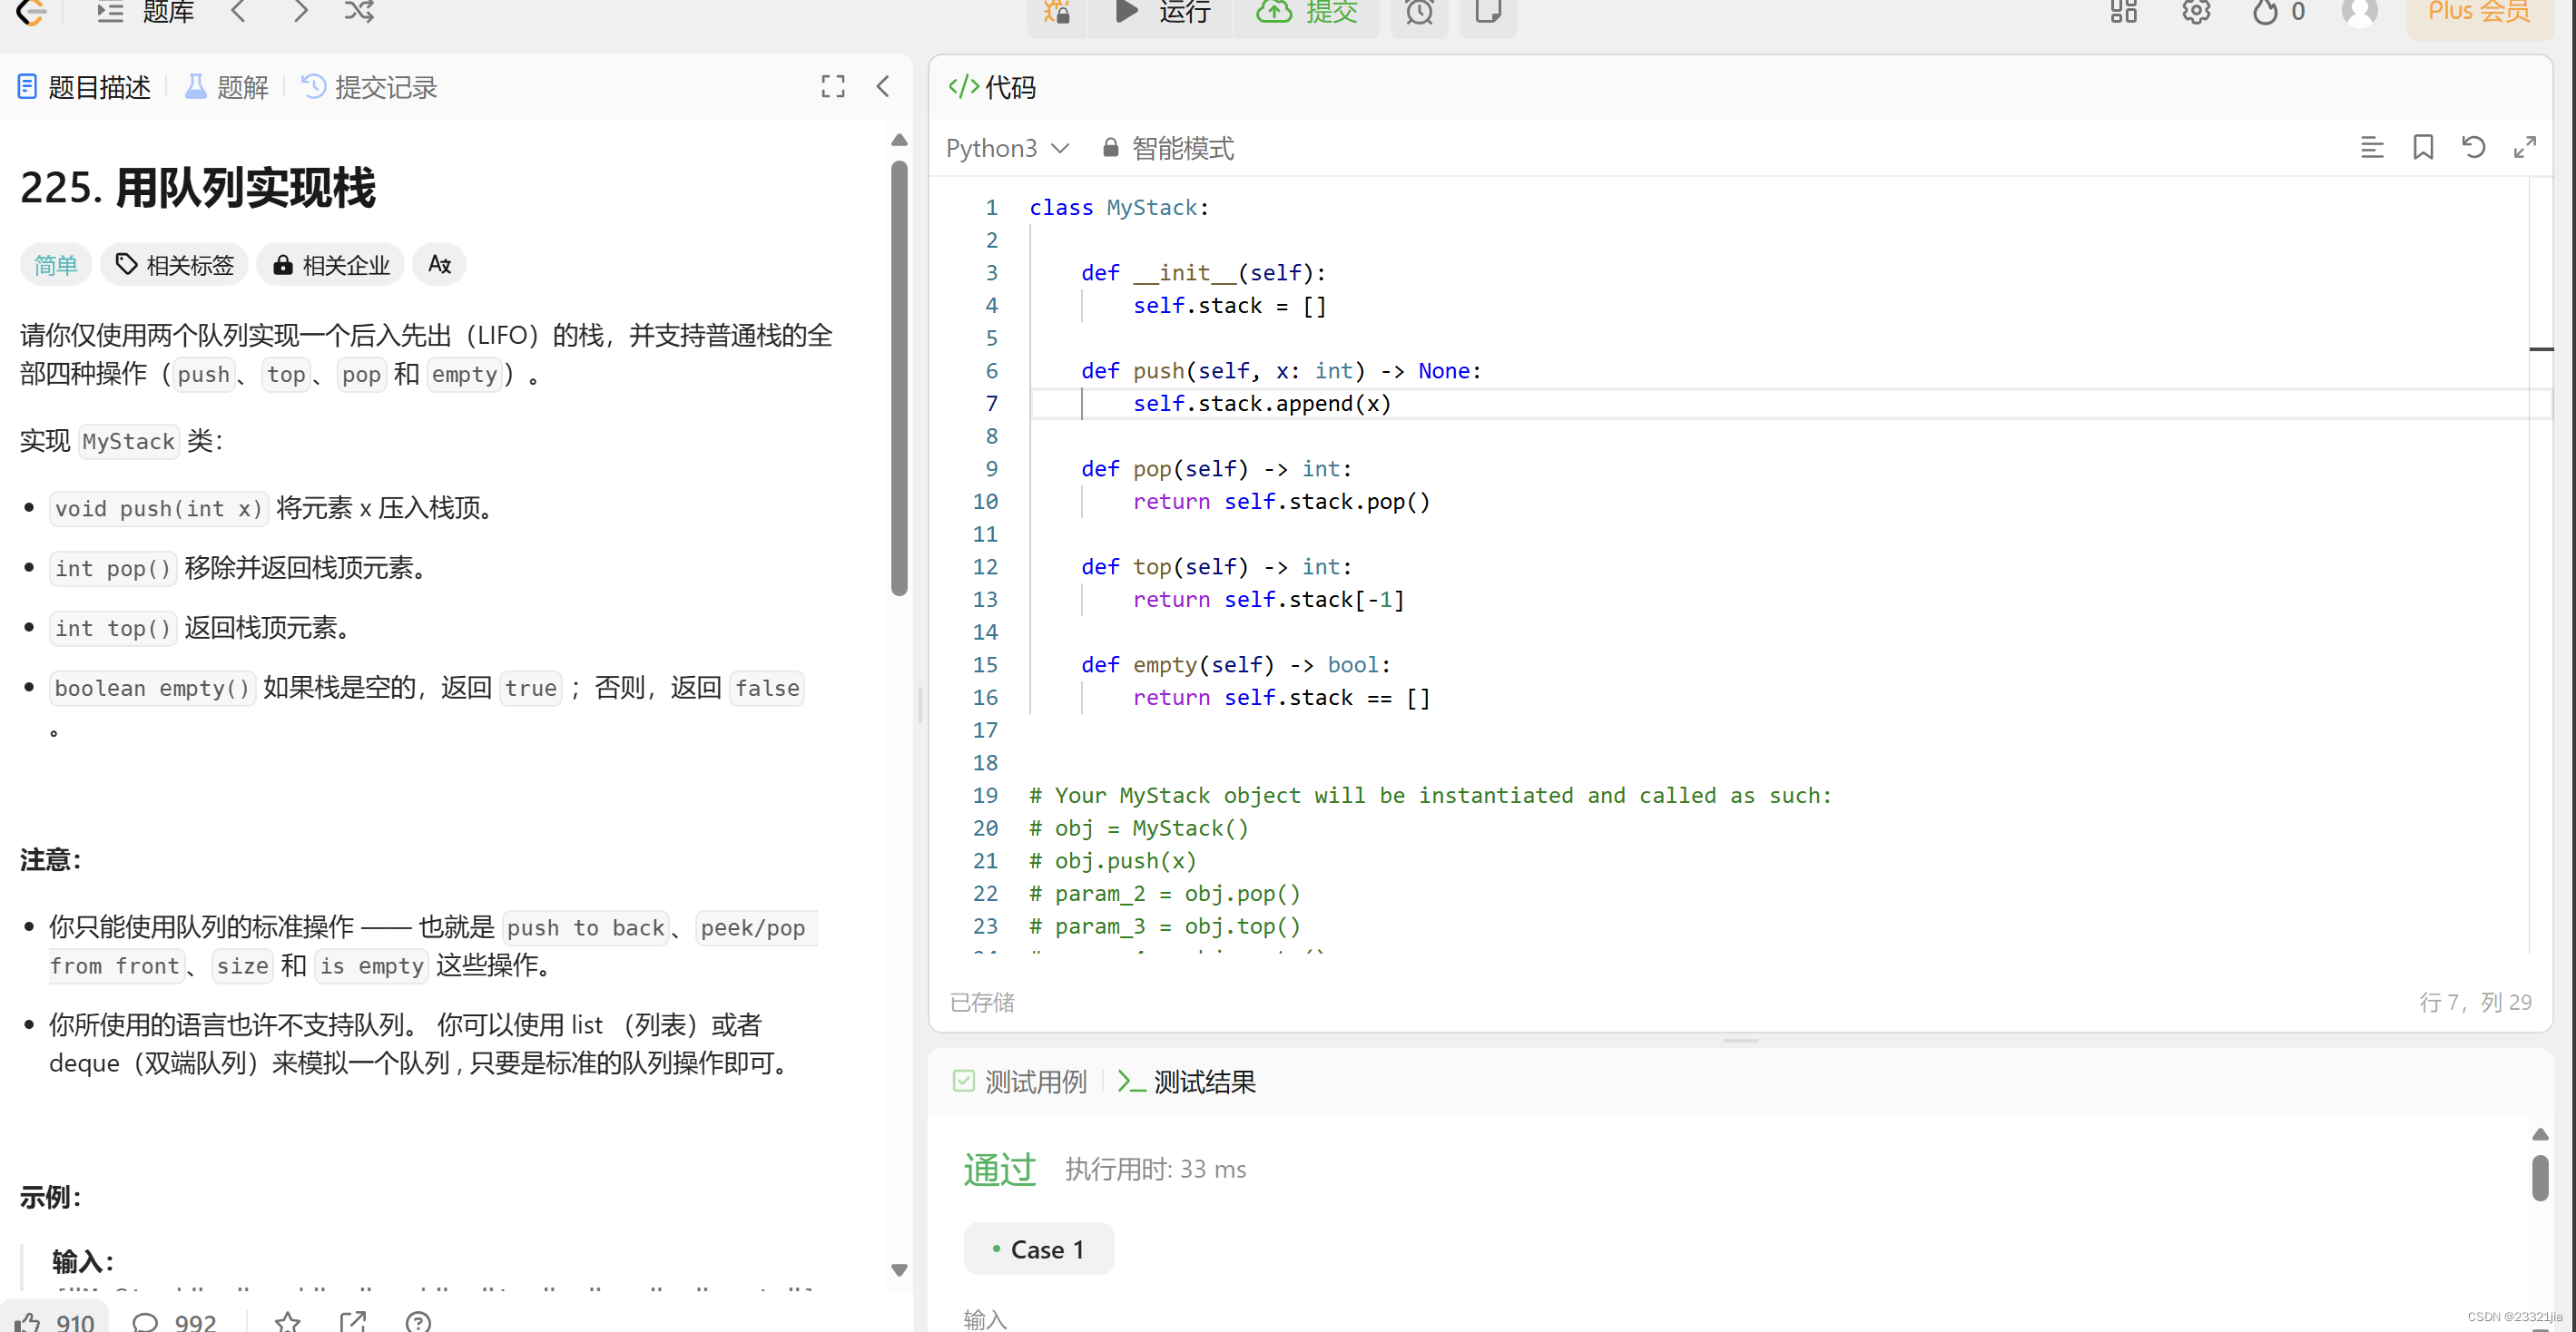
Task: Click the code minimap marker
Action: [x=2541, y=349]
